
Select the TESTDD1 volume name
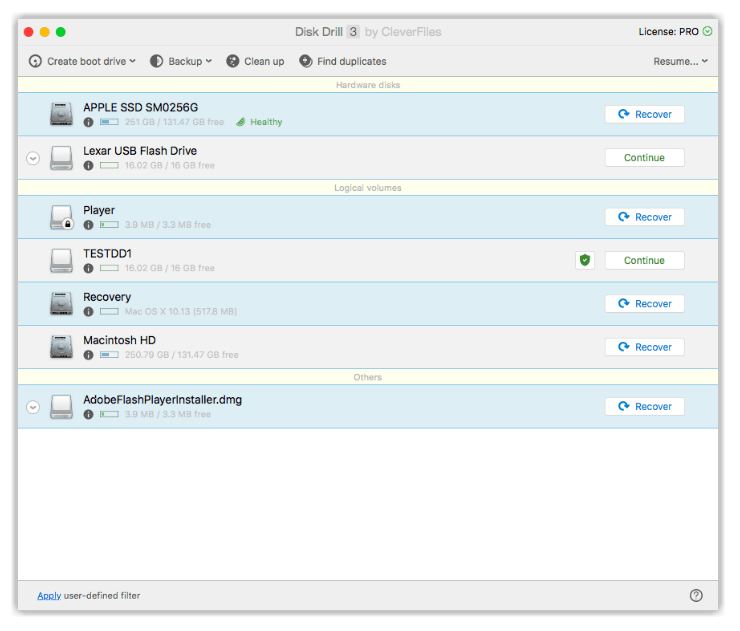coord(107,254)
